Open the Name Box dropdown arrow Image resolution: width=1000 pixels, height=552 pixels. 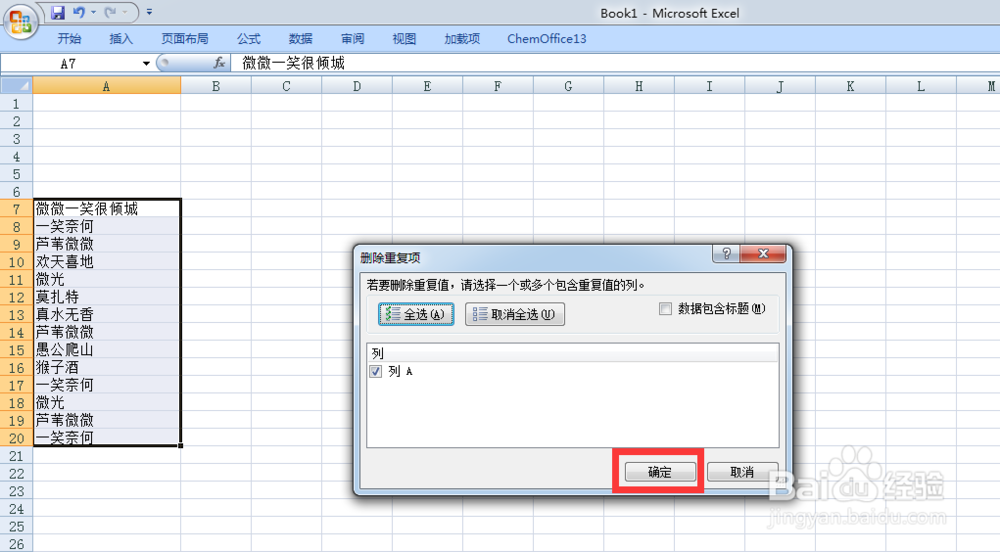pyautogui.click(x=146, y=63)
